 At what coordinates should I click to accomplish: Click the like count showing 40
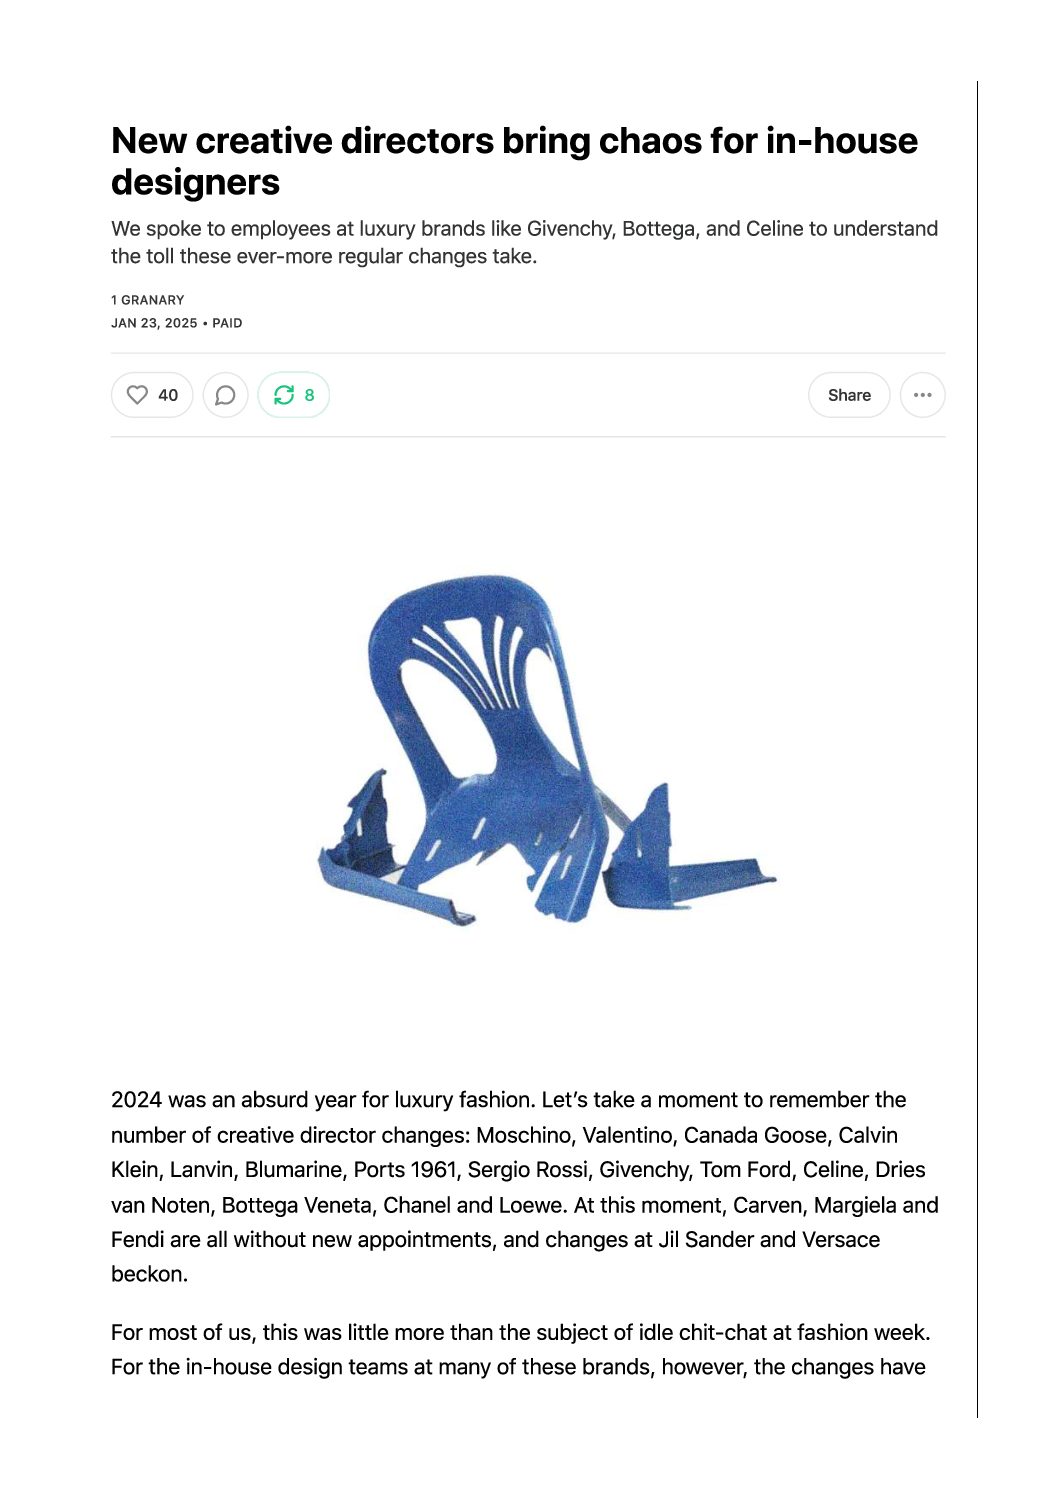pos(168,395)
